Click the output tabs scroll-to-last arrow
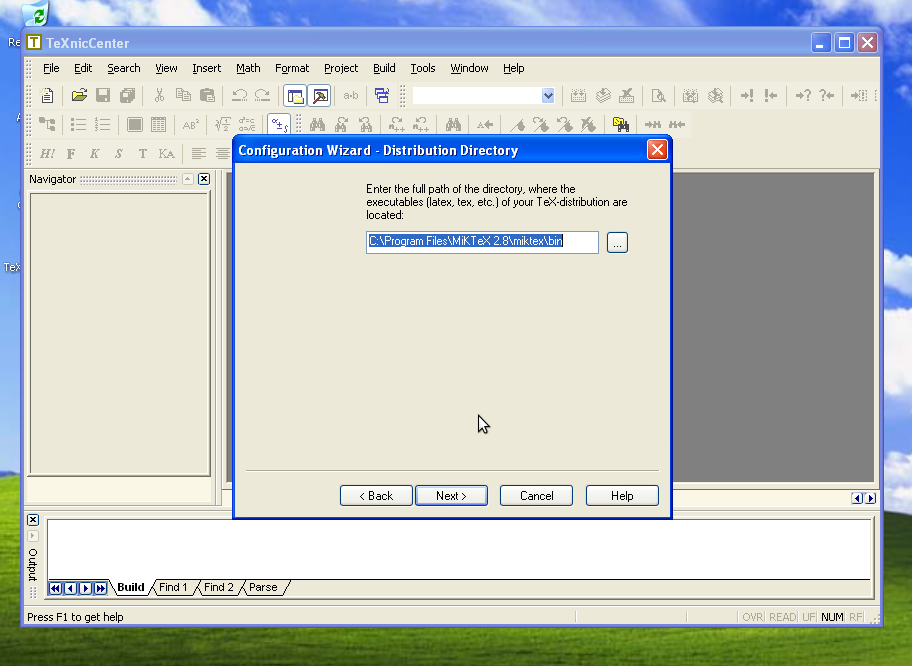This screenshot has width=912, height=666. 101,589
